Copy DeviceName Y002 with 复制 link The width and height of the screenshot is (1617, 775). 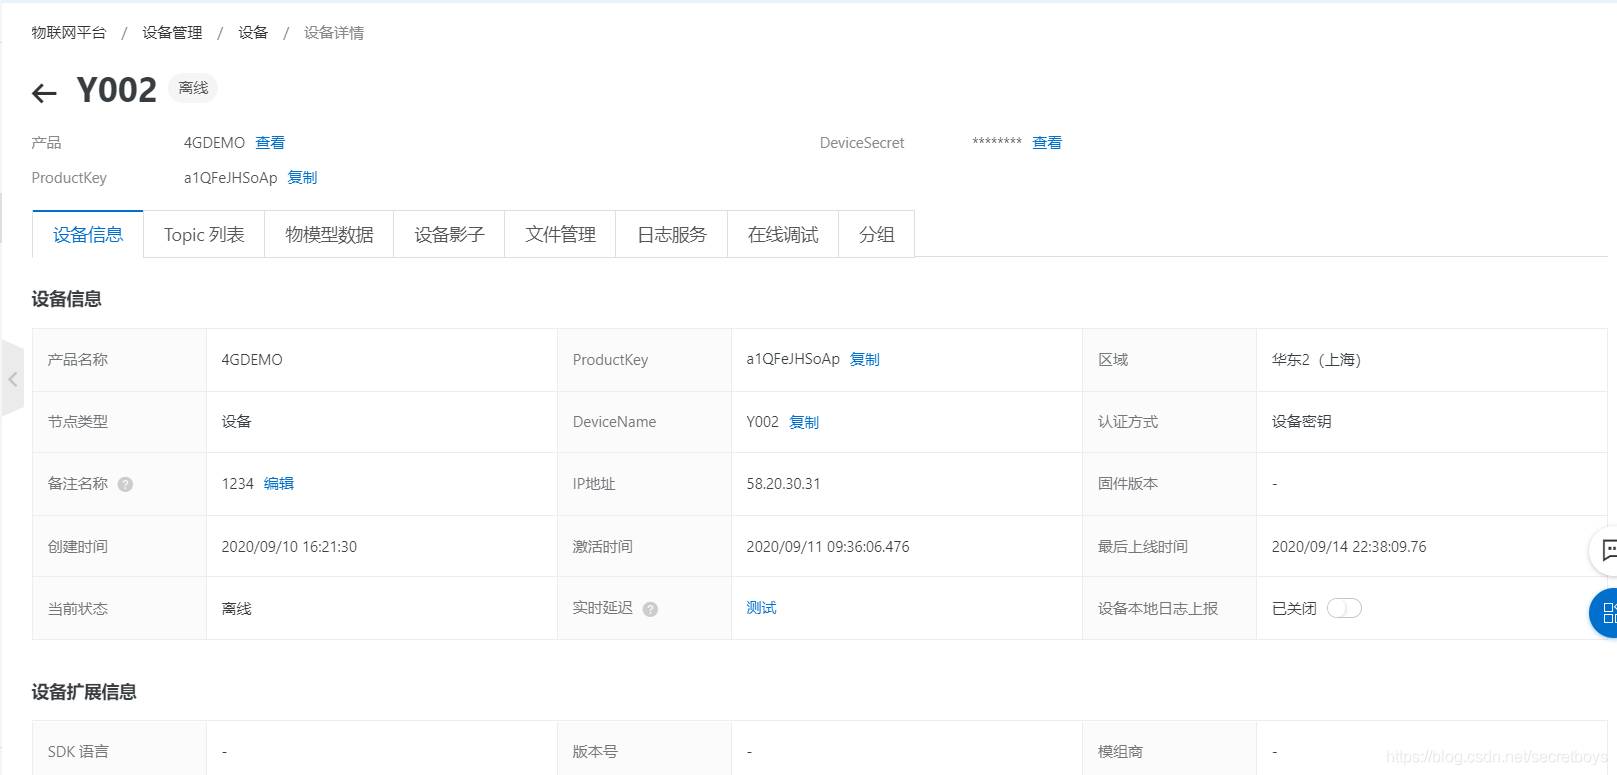click(x=804, y=422)
